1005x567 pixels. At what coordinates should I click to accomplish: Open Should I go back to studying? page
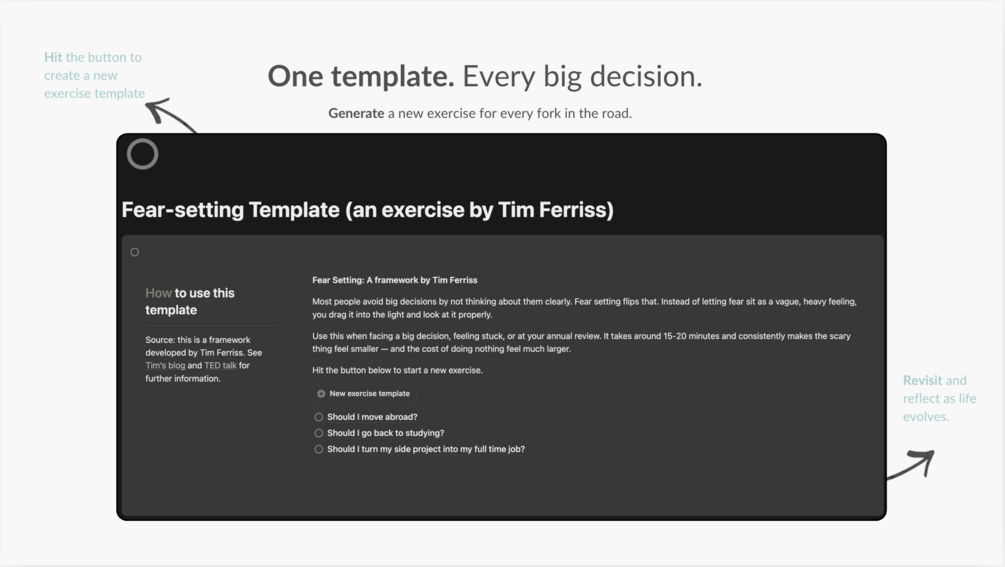pos(385,433)
